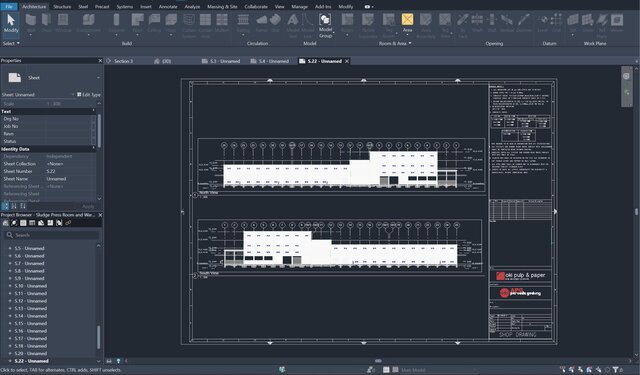
Task: Close the Project Browser panel
Action: click(x=100, y=215)
